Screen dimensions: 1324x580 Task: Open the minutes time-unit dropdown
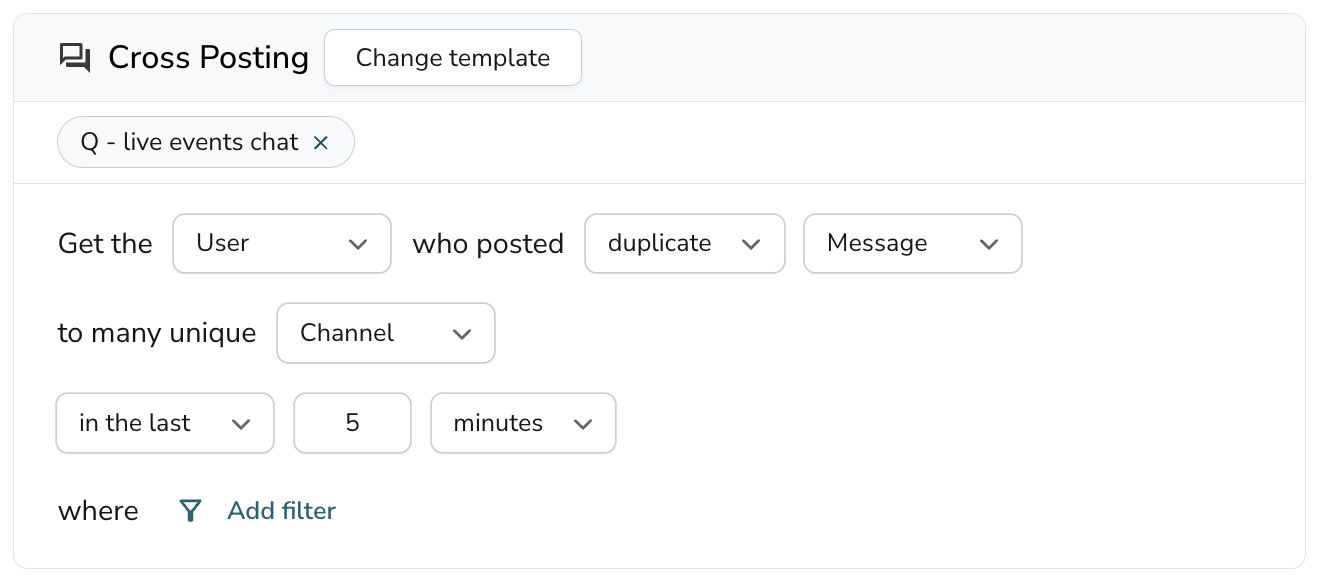523,423
